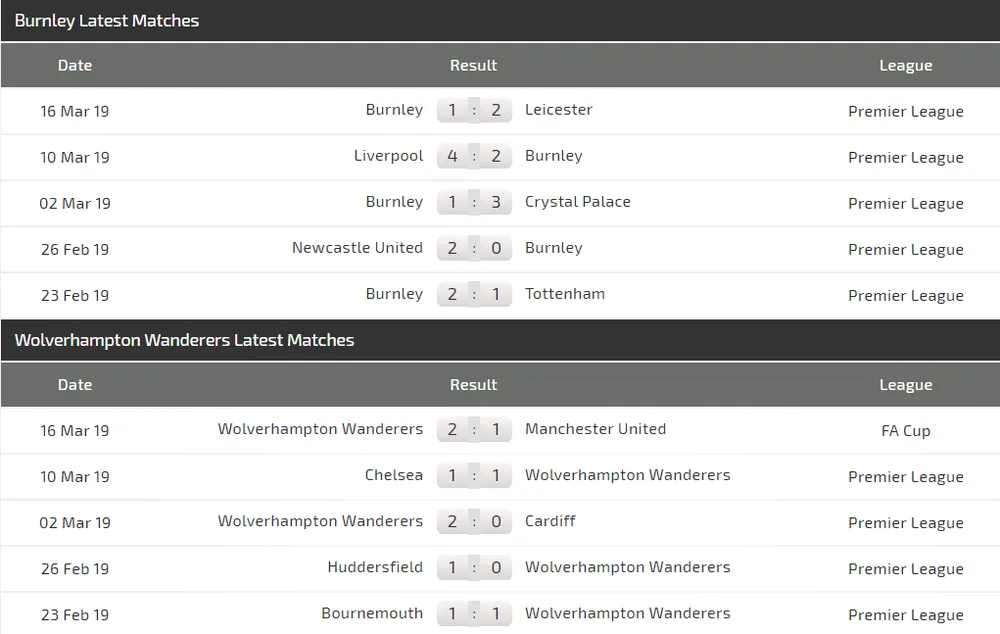Sort by the Date column header

pyautogui.click(x=75, y=65)
